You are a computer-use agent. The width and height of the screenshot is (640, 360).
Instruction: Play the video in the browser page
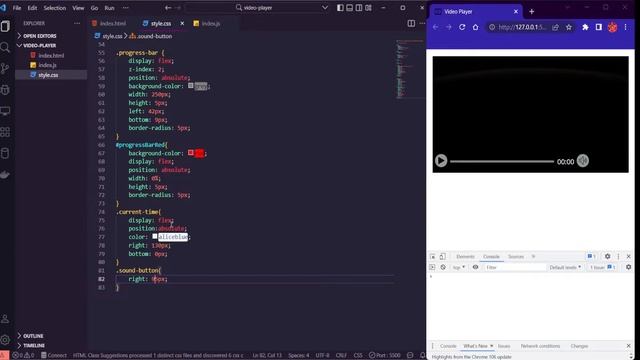pyautogui.click(x=441, y=160)
